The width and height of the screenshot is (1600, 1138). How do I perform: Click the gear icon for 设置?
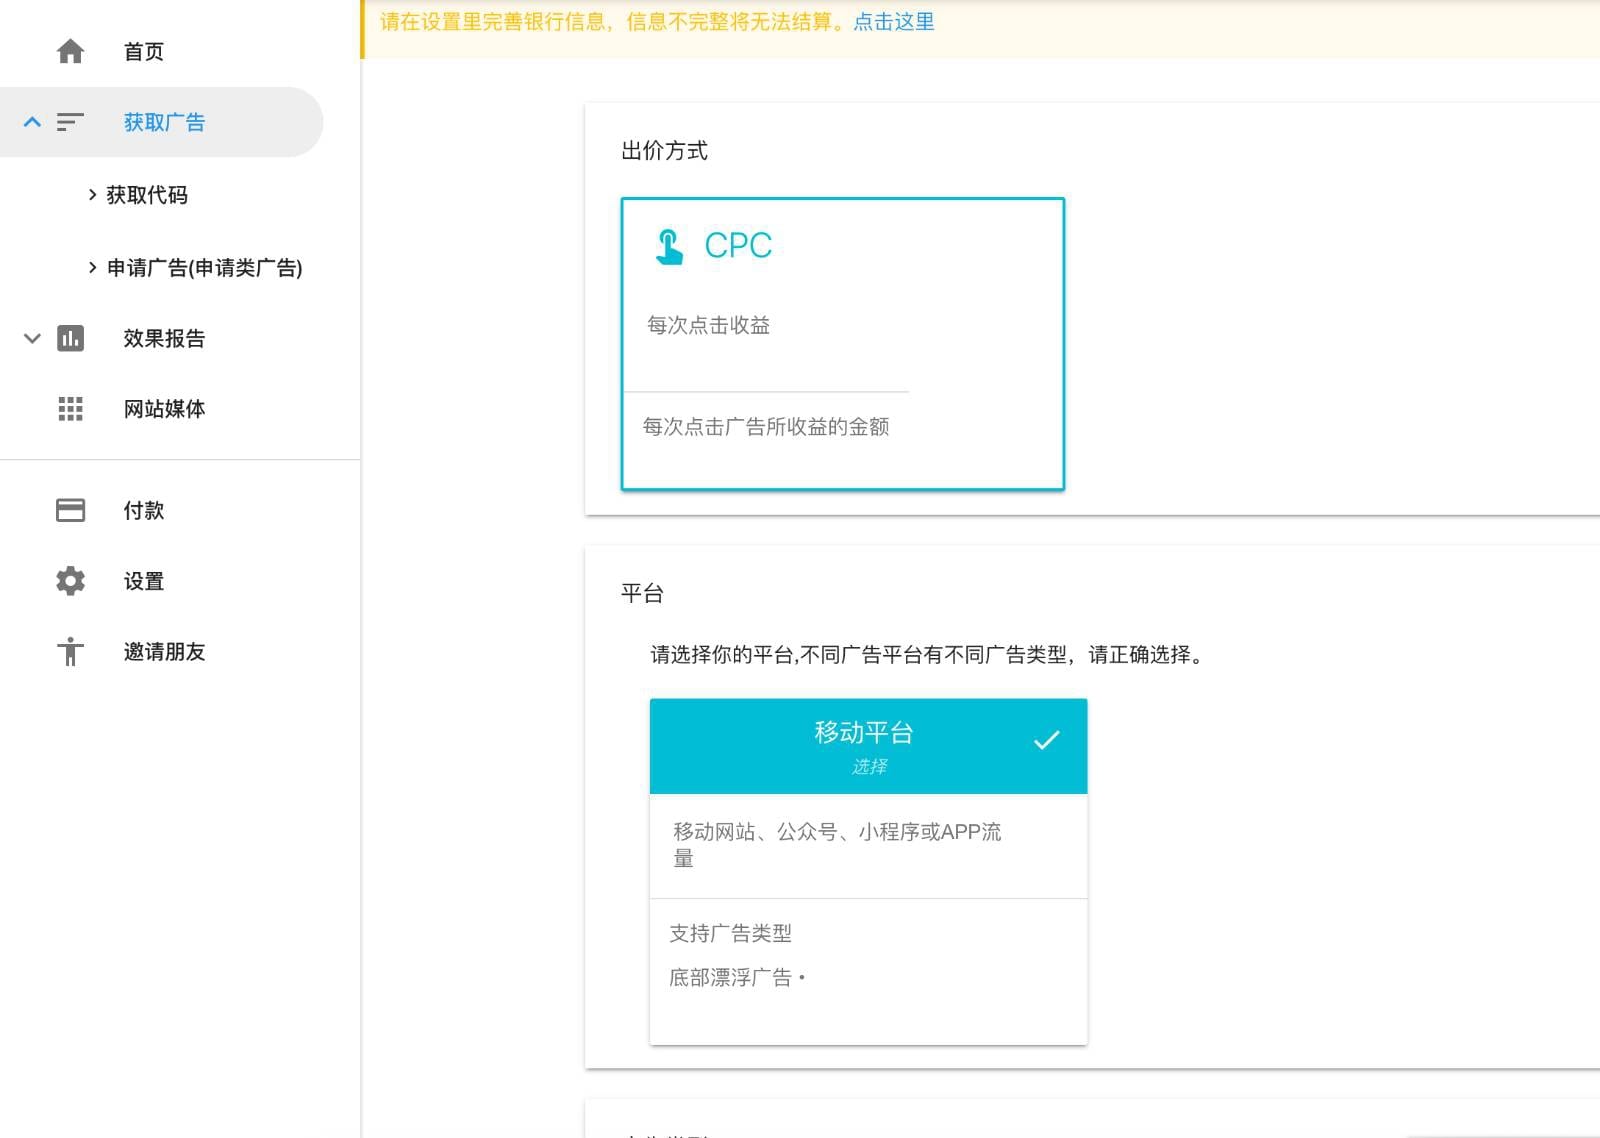point(70,581)
